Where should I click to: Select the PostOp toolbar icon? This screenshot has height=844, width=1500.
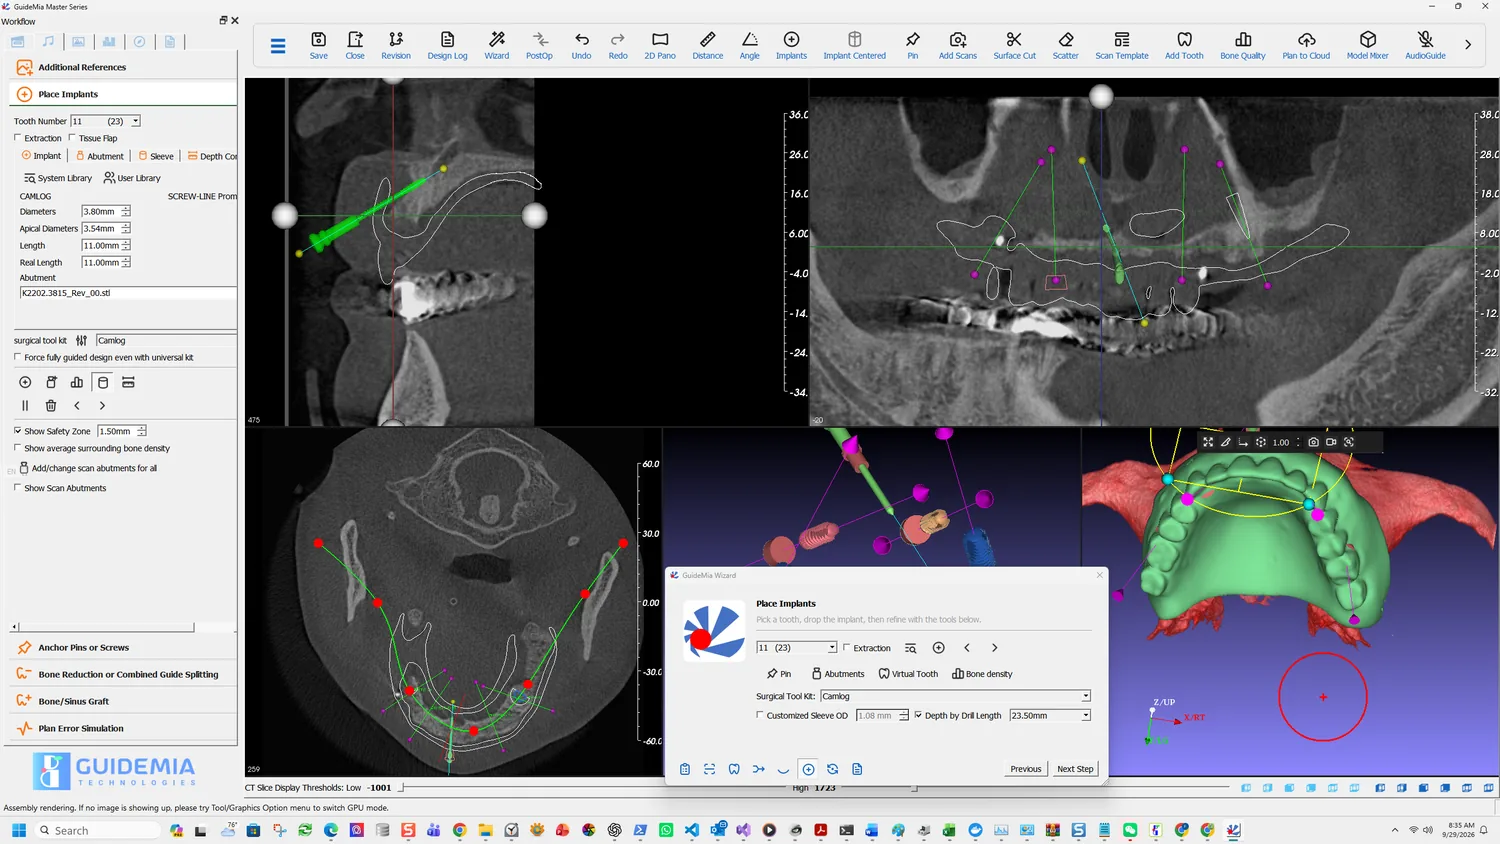pyautogui.click(x=539, y=45)
